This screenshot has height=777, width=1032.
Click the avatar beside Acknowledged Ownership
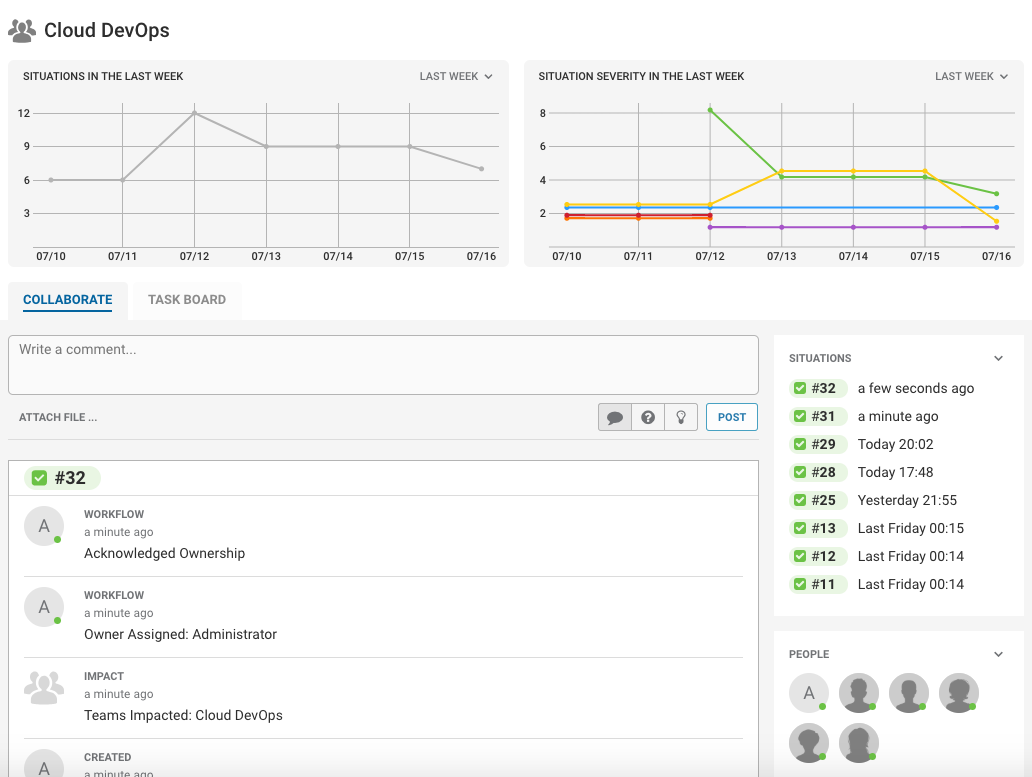click(44, 526)
